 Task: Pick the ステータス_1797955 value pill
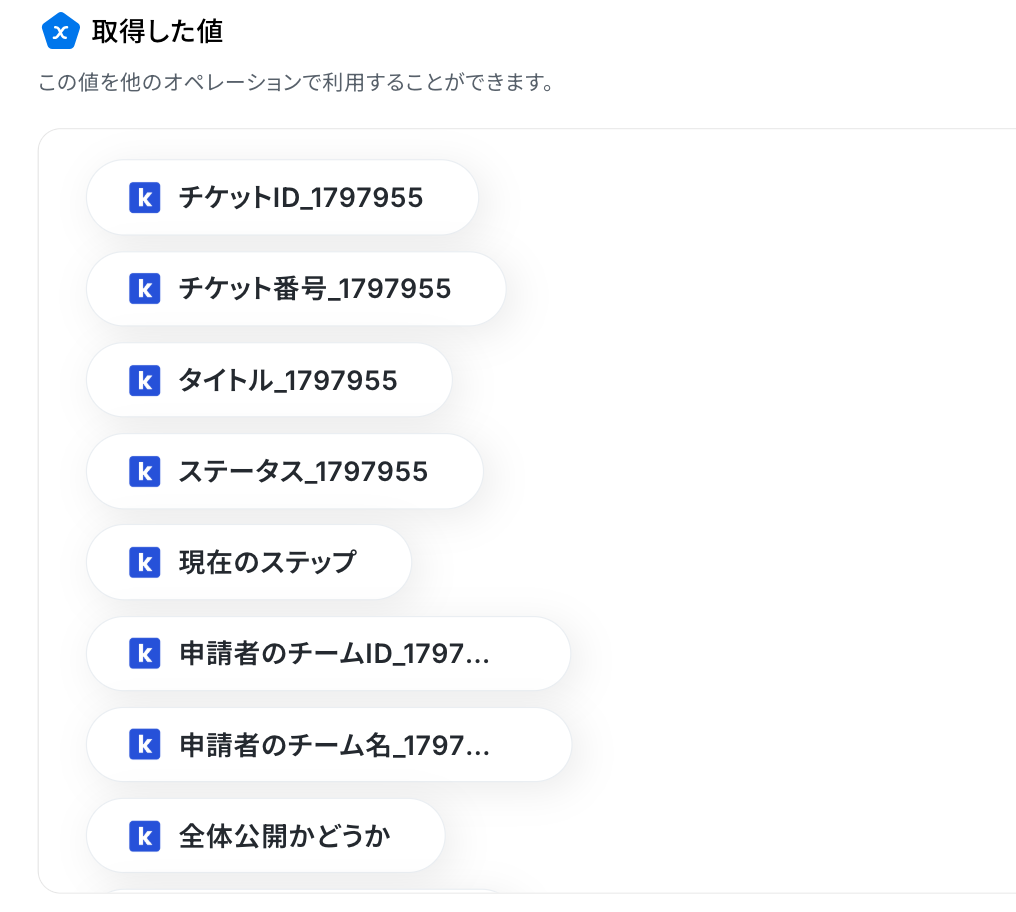tap(284, 471)
